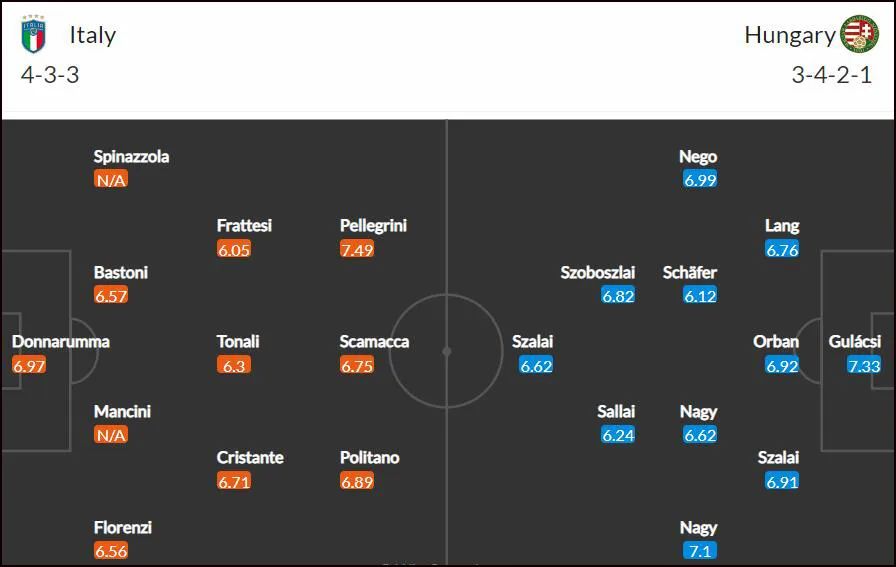This screenshot has height=567, width=896.
Task: Click the Hungary team crest icon
Action: [x=860, y=34]
